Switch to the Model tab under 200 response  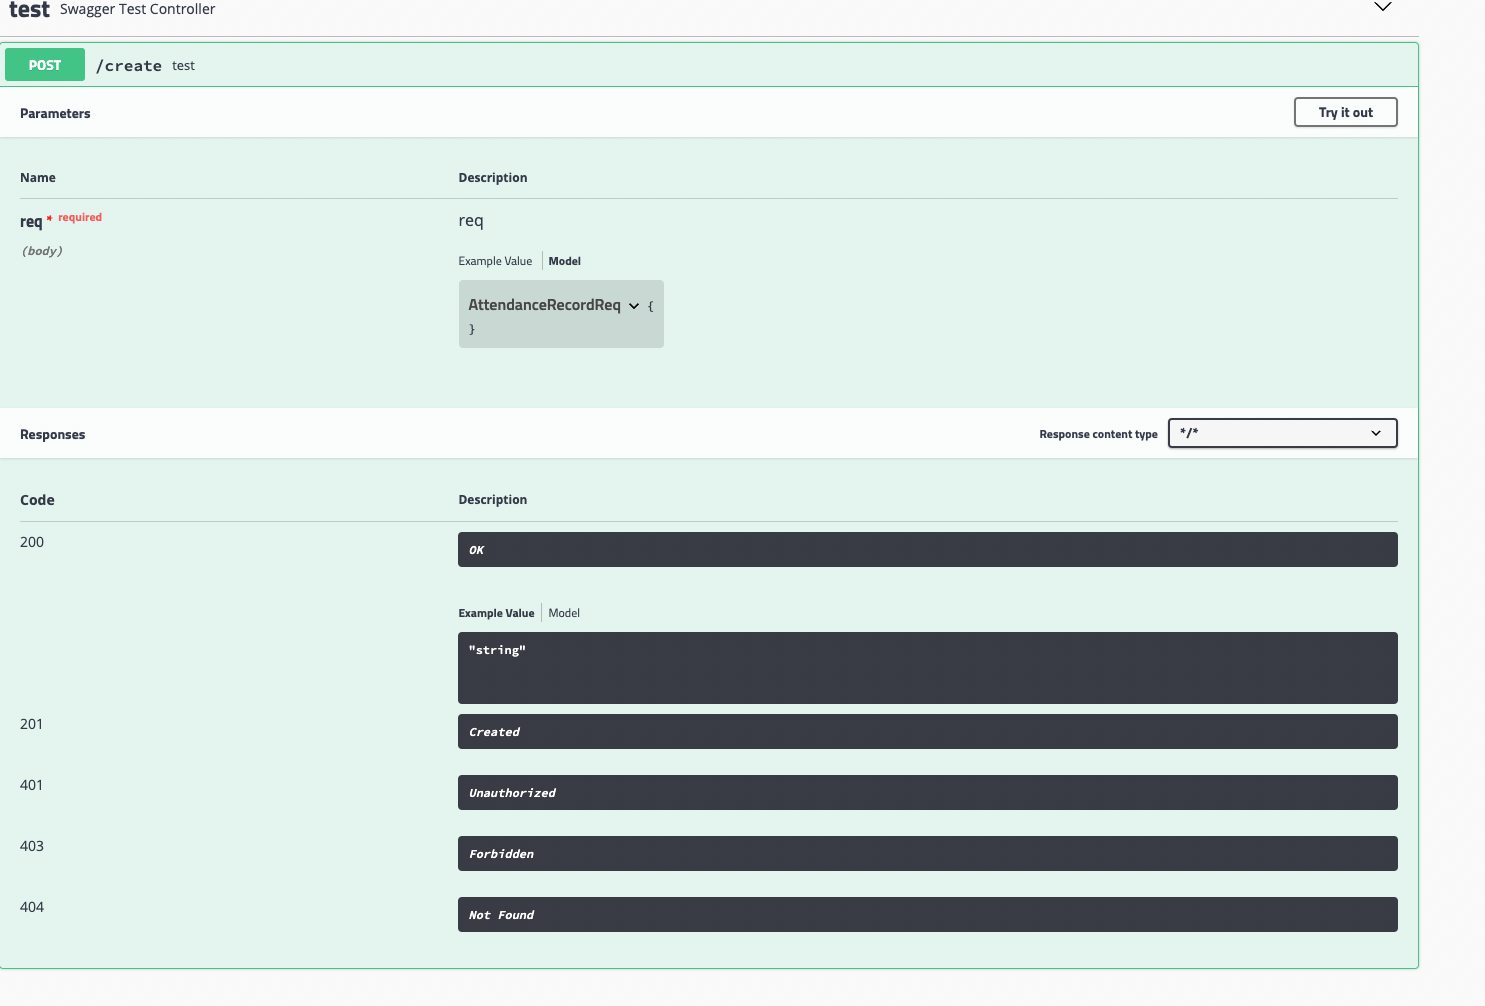click(563, 612)
